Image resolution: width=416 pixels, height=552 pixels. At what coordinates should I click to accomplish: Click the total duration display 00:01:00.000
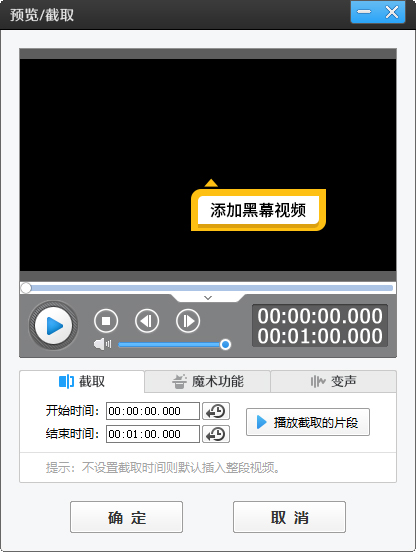click(x=320, y=336)
